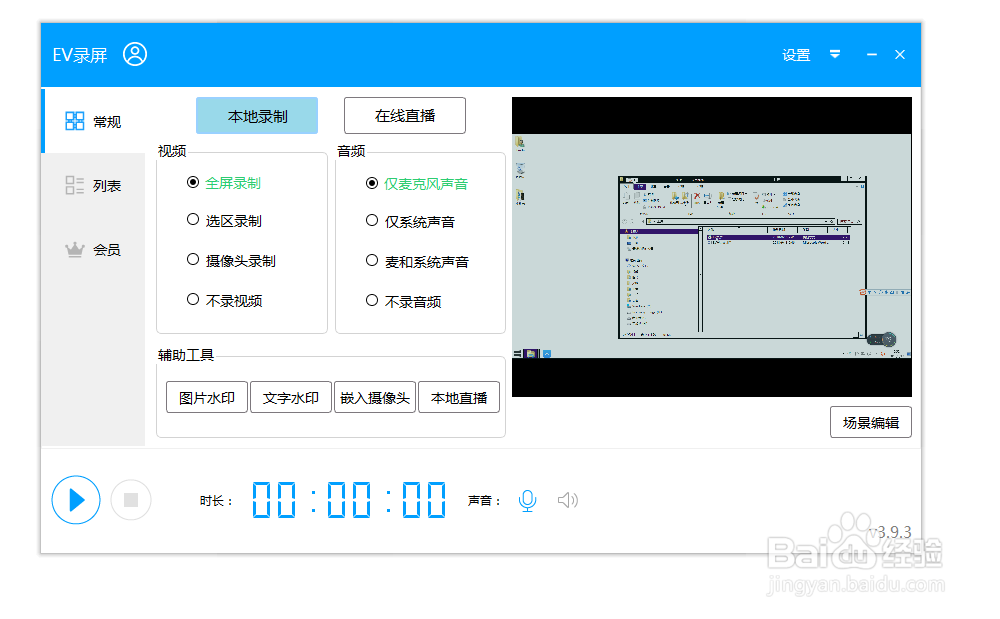
Task: Minimize the EV录屏 window
Action: click(871, 55)
